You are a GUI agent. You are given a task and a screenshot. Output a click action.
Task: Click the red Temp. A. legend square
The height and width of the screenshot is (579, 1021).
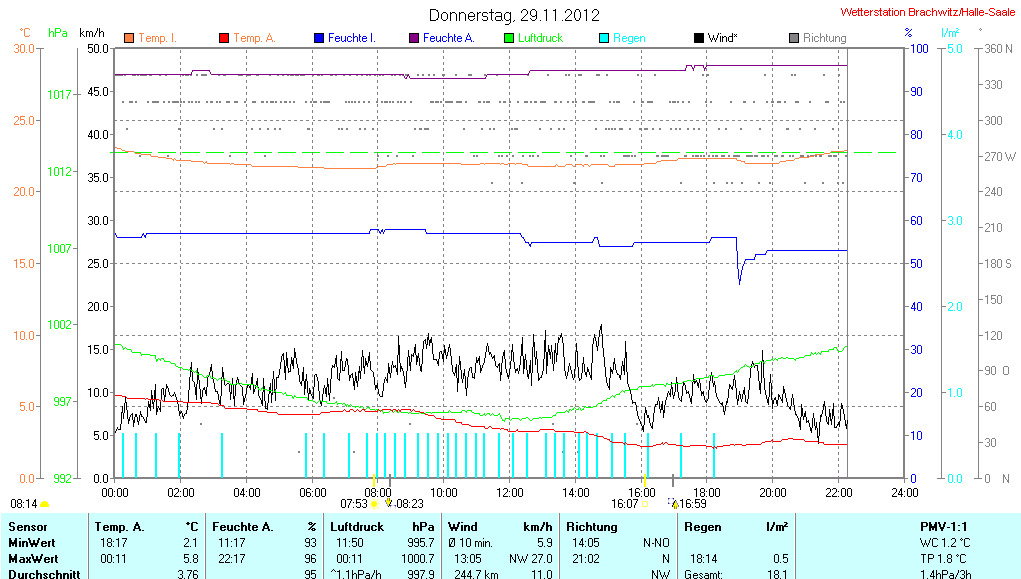click(x=224, y=38)
